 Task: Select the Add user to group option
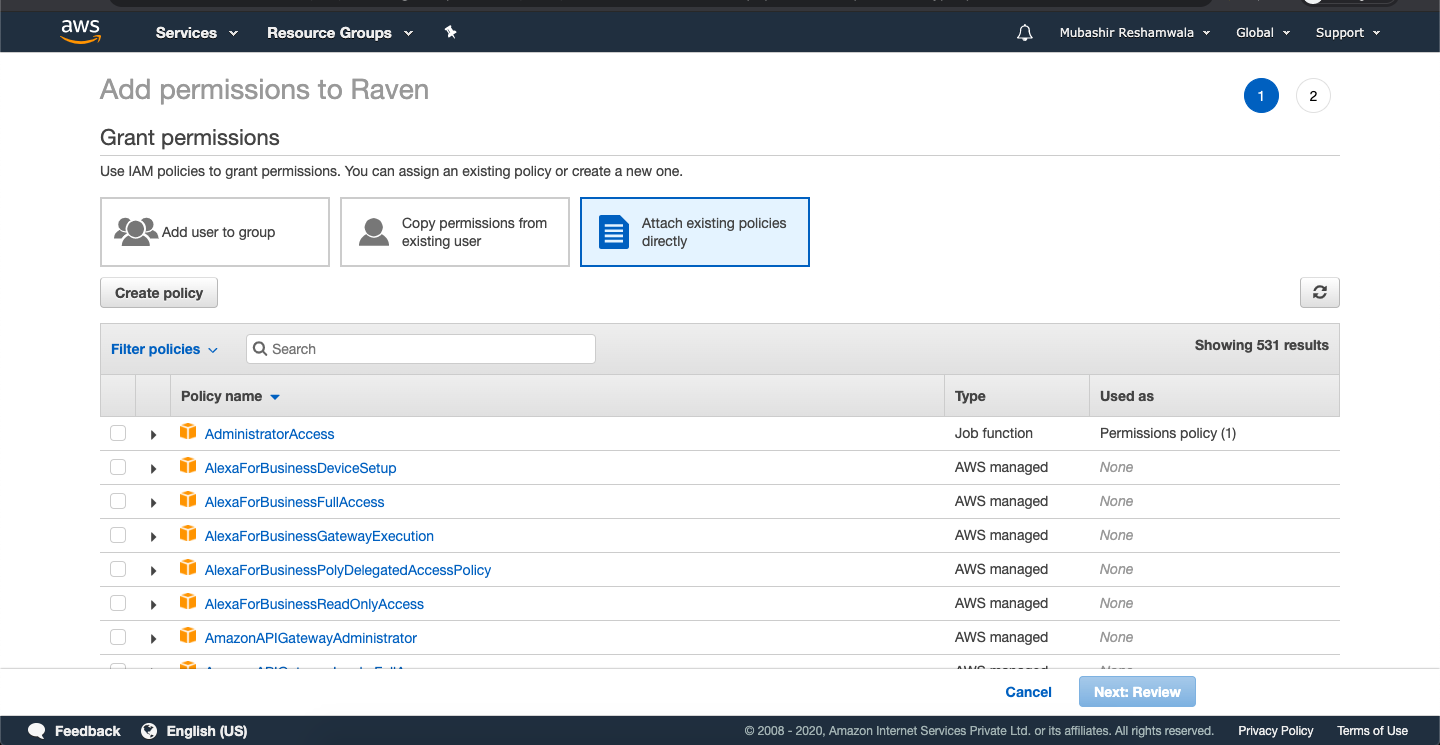215,232
